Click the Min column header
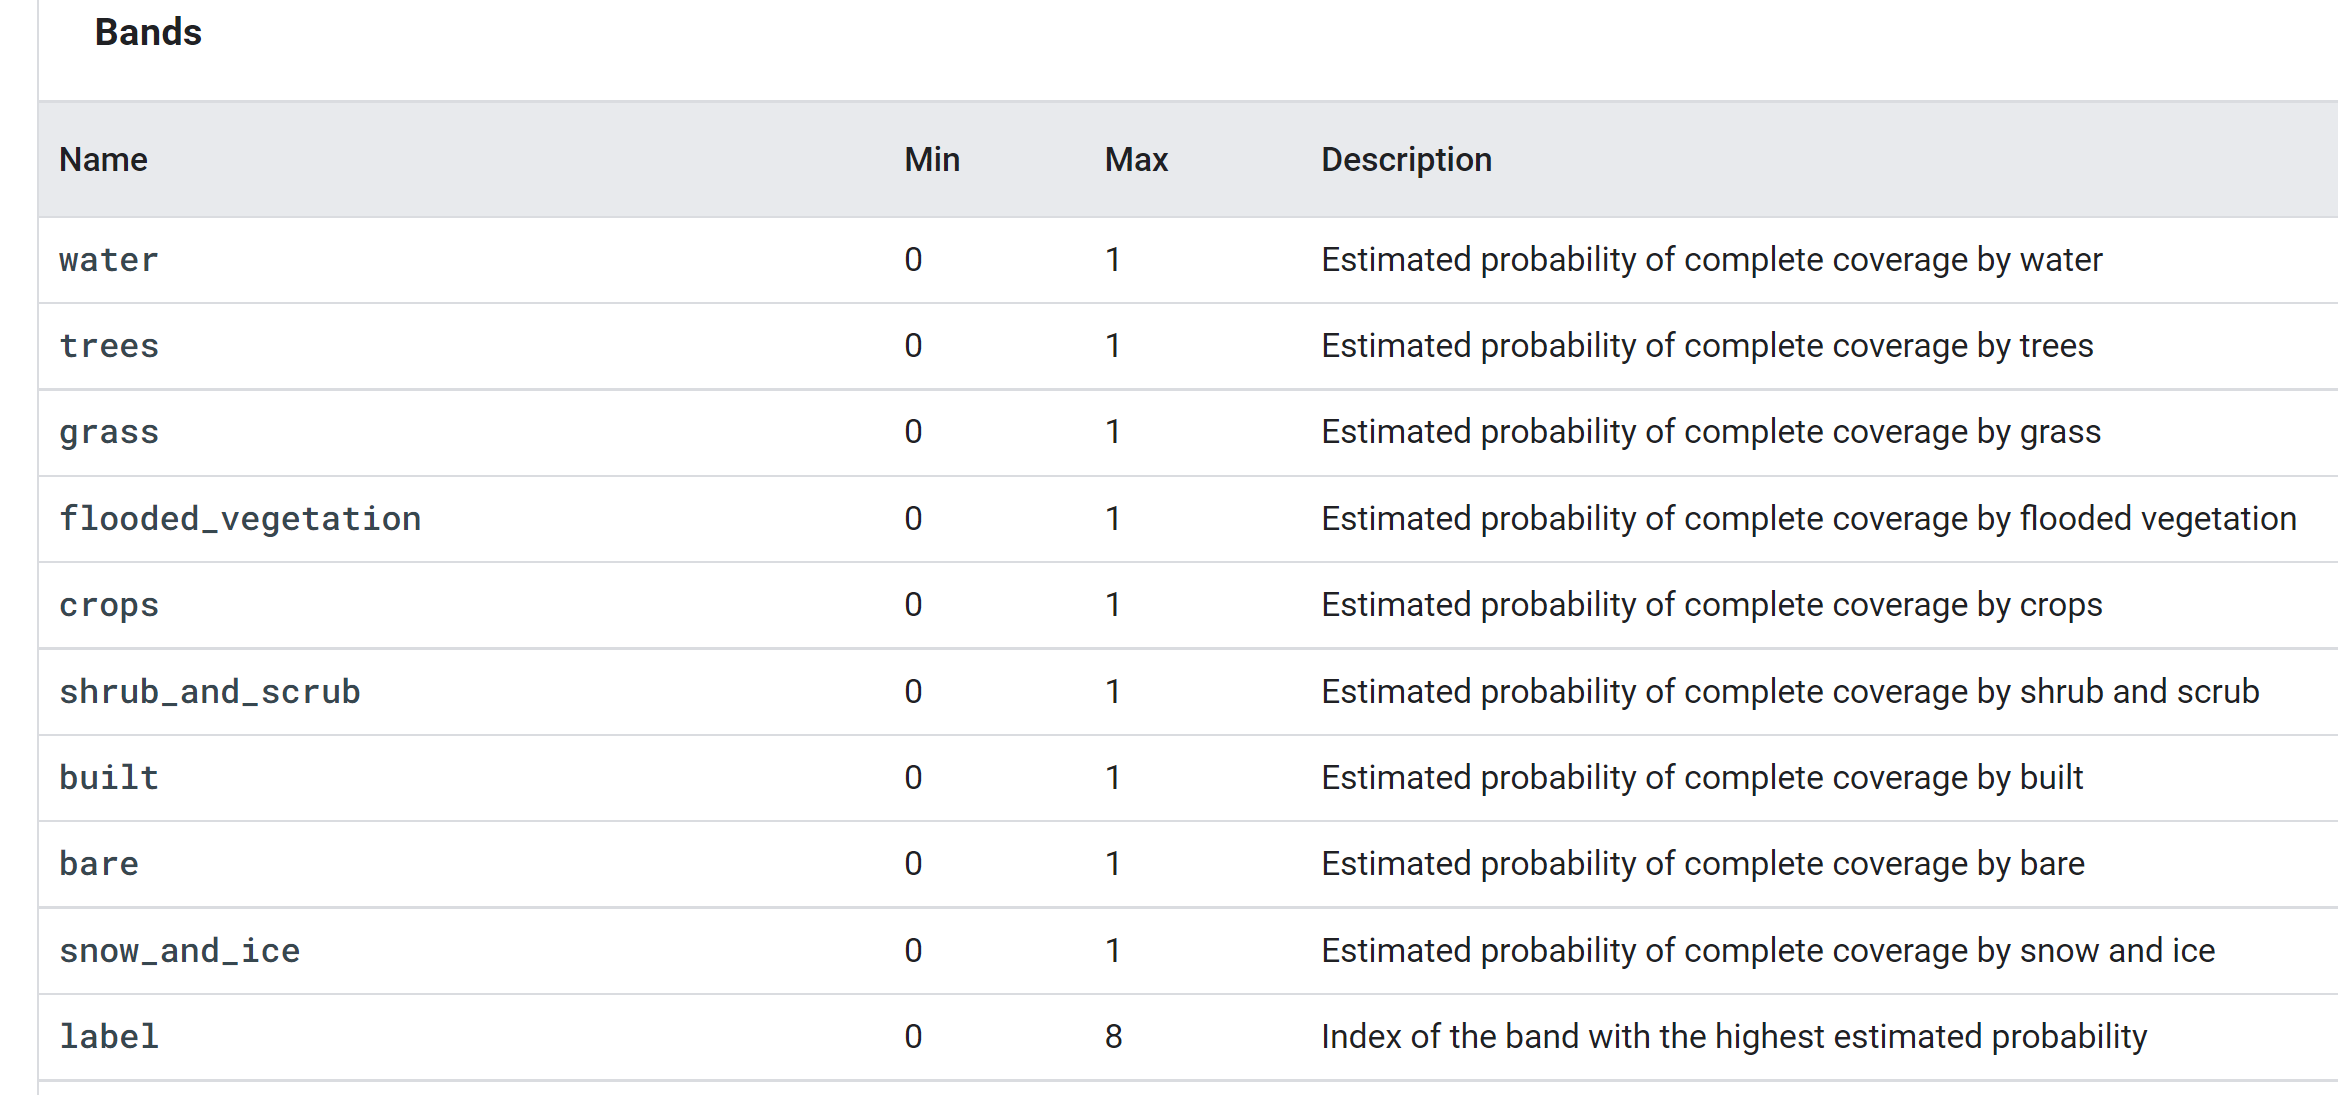Screen dimensions: 2338x1095 tap(931, 160)
